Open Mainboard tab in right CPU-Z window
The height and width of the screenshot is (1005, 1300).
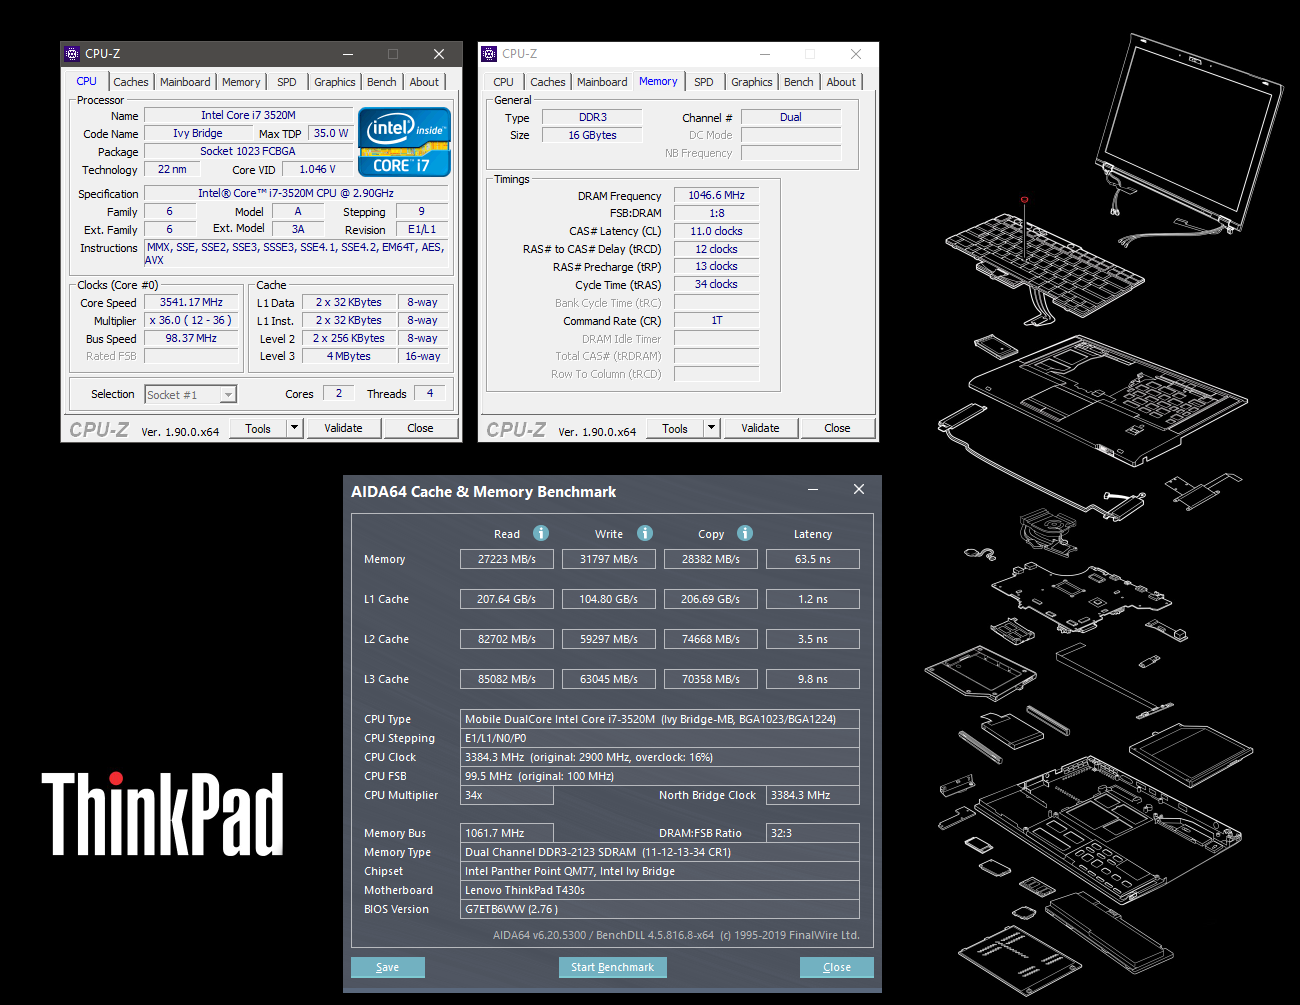tap(602, 82)
